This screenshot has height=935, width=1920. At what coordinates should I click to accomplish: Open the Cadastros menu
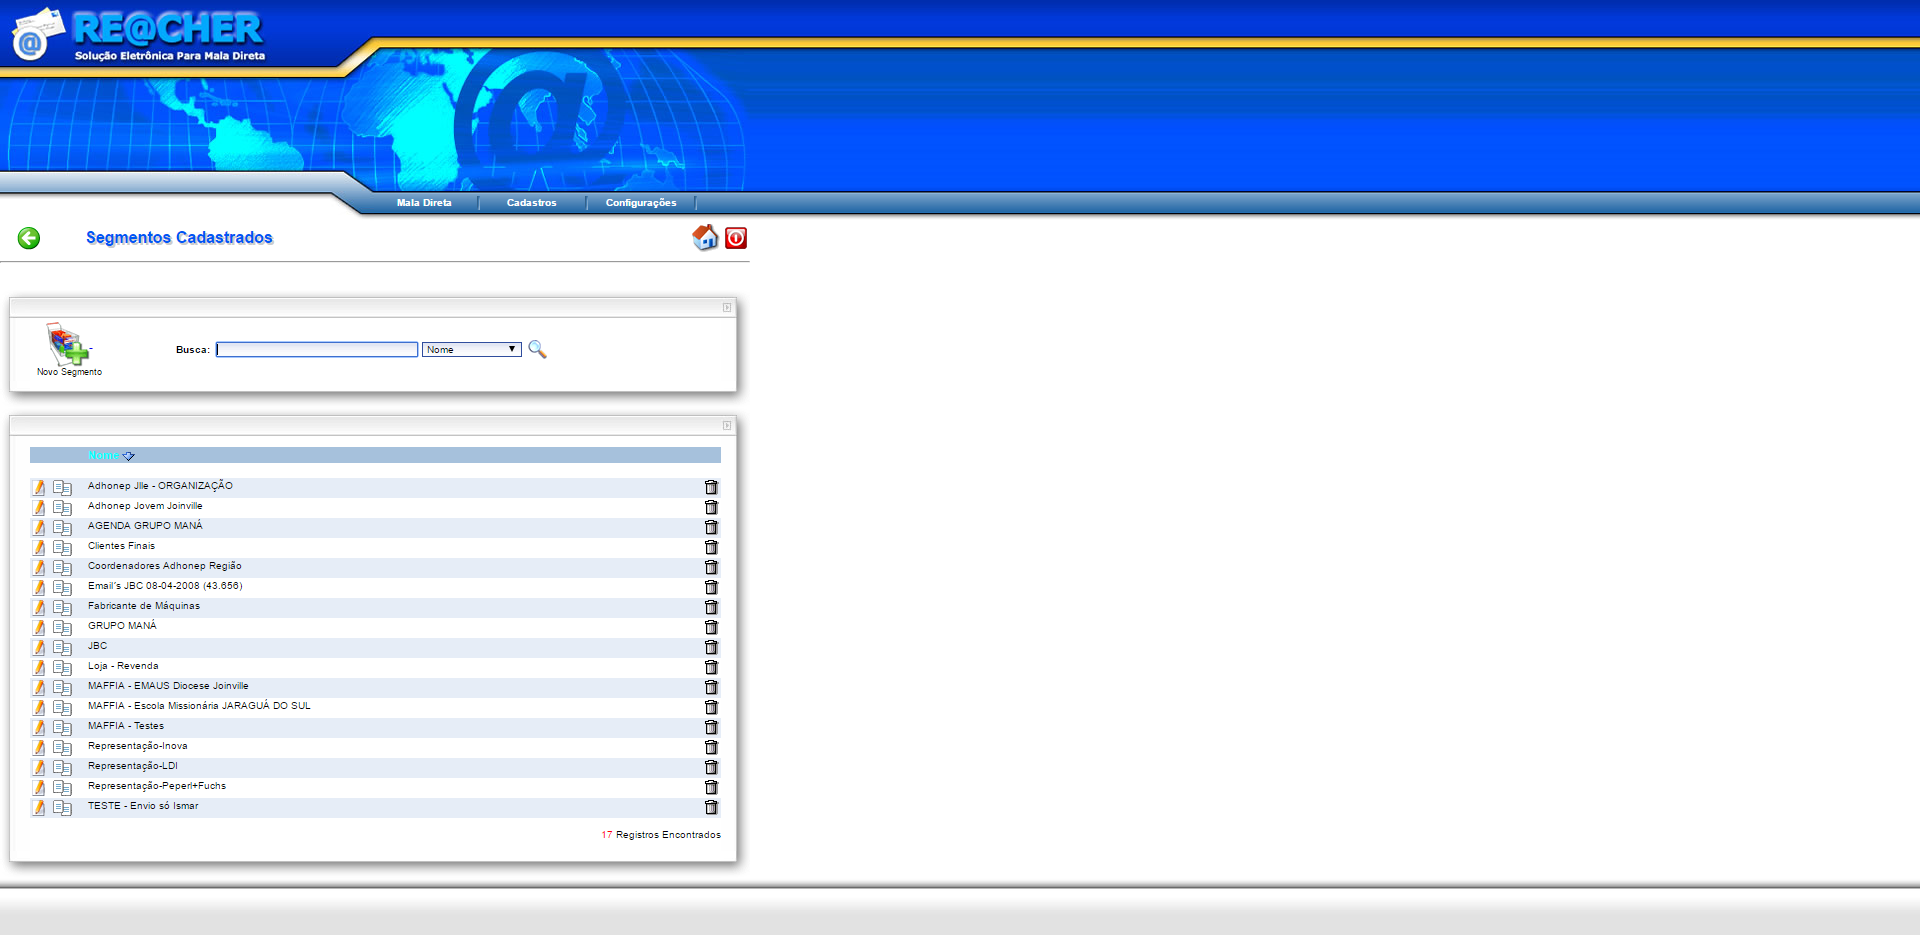point(531,203)
